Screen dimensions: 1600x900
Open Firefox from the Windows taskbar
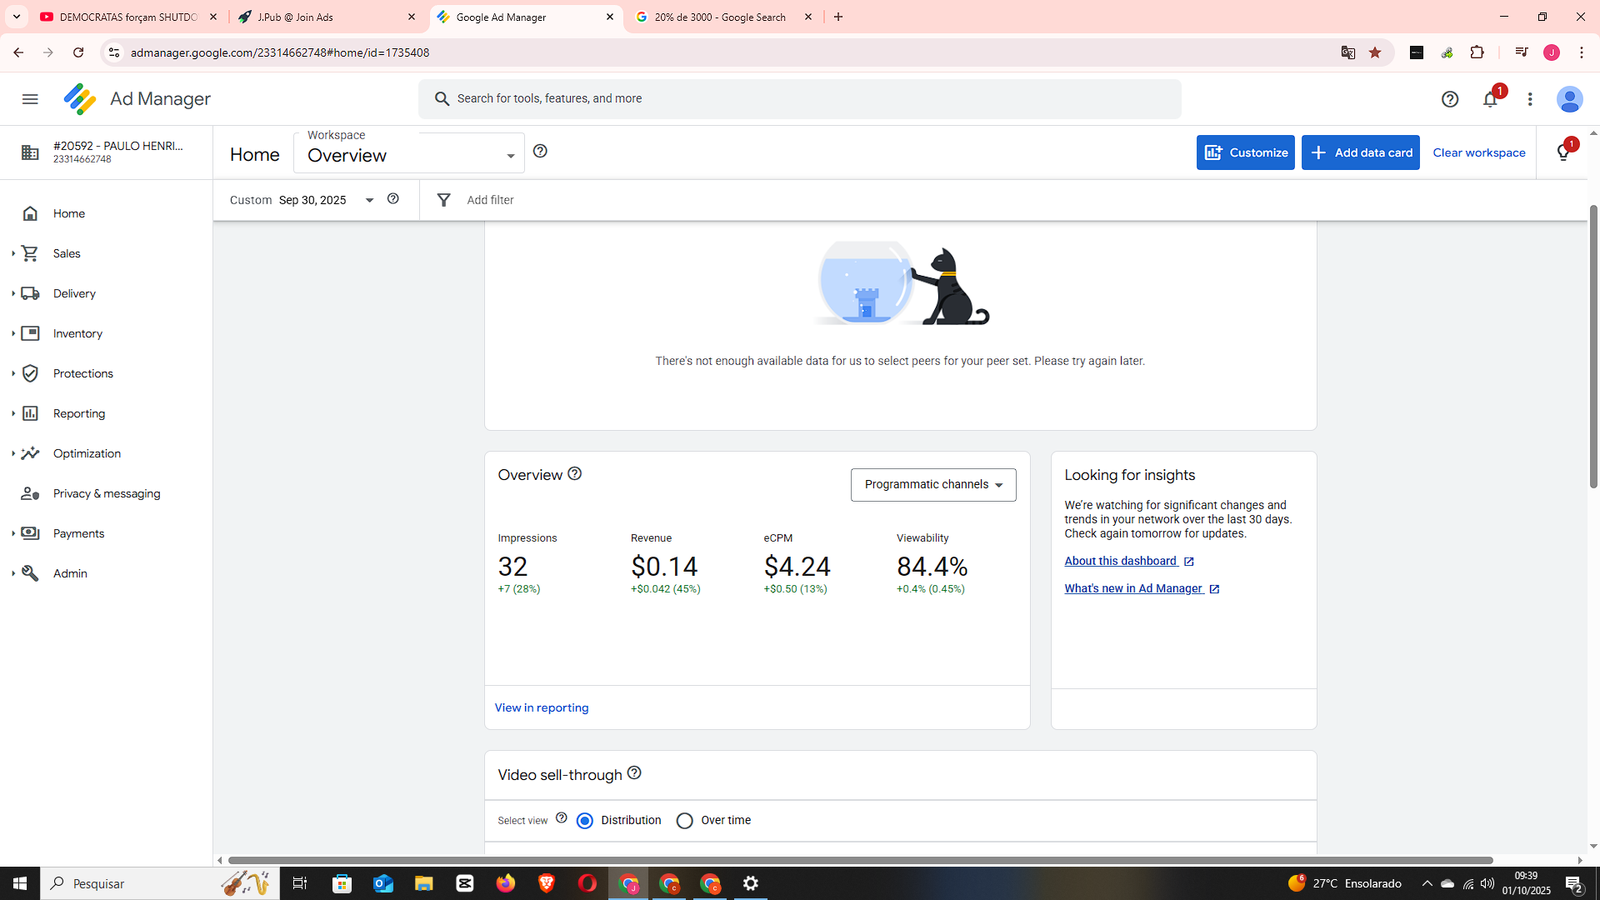tap(506, 883)
